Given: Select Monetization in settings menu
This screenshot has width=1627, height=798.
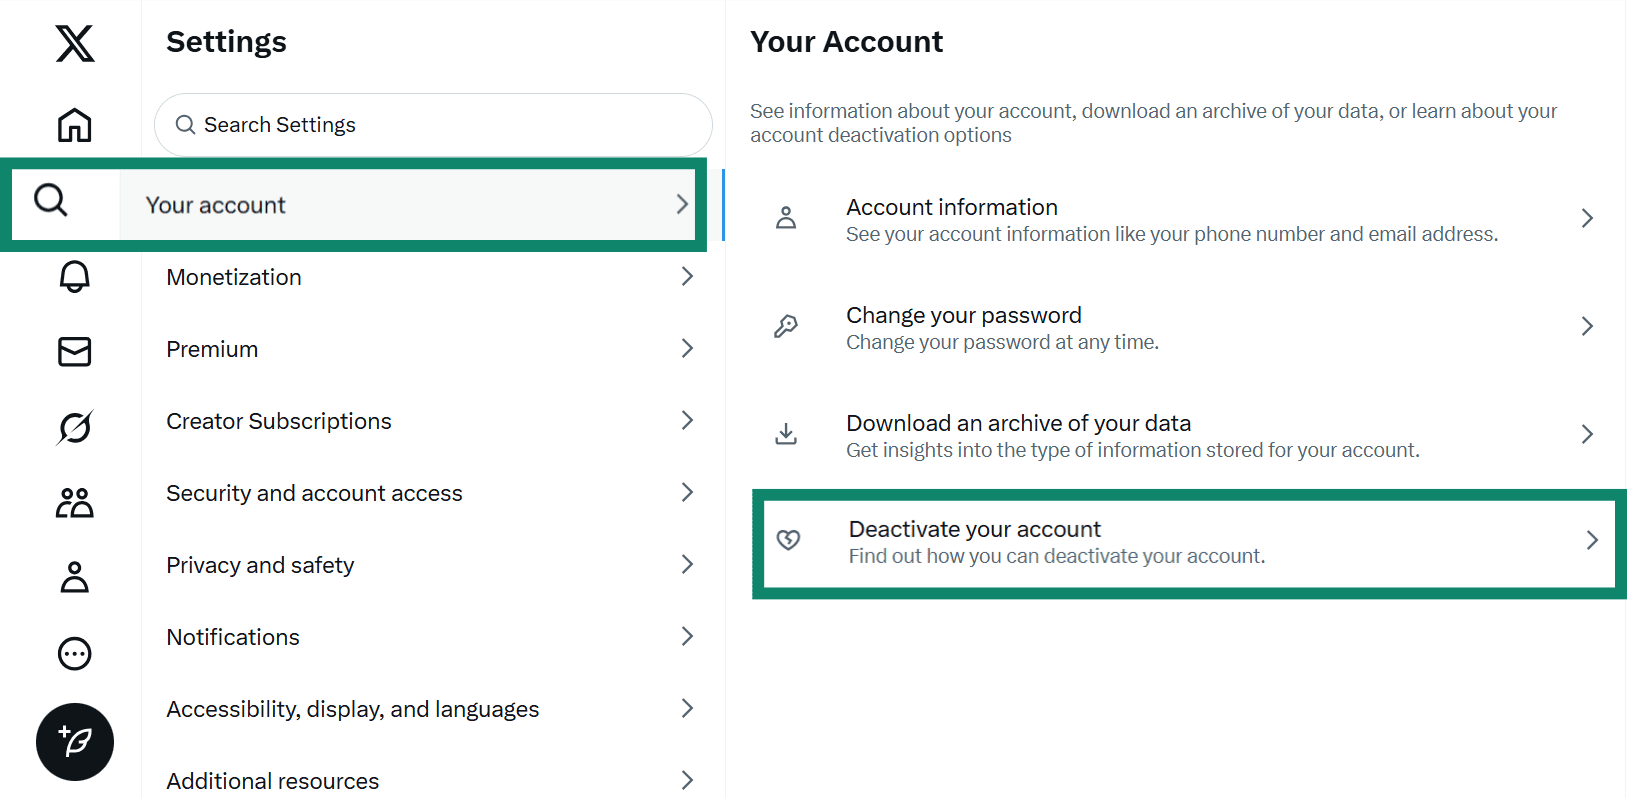Looking at the screenshot, I should 233,277.
